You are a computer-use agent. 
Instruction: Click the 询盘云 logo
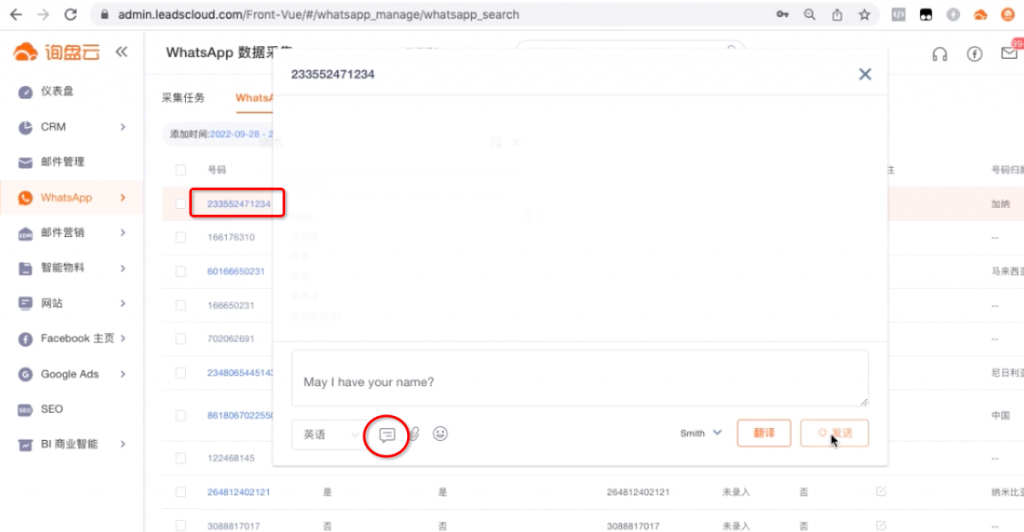(x=57, y=52)
